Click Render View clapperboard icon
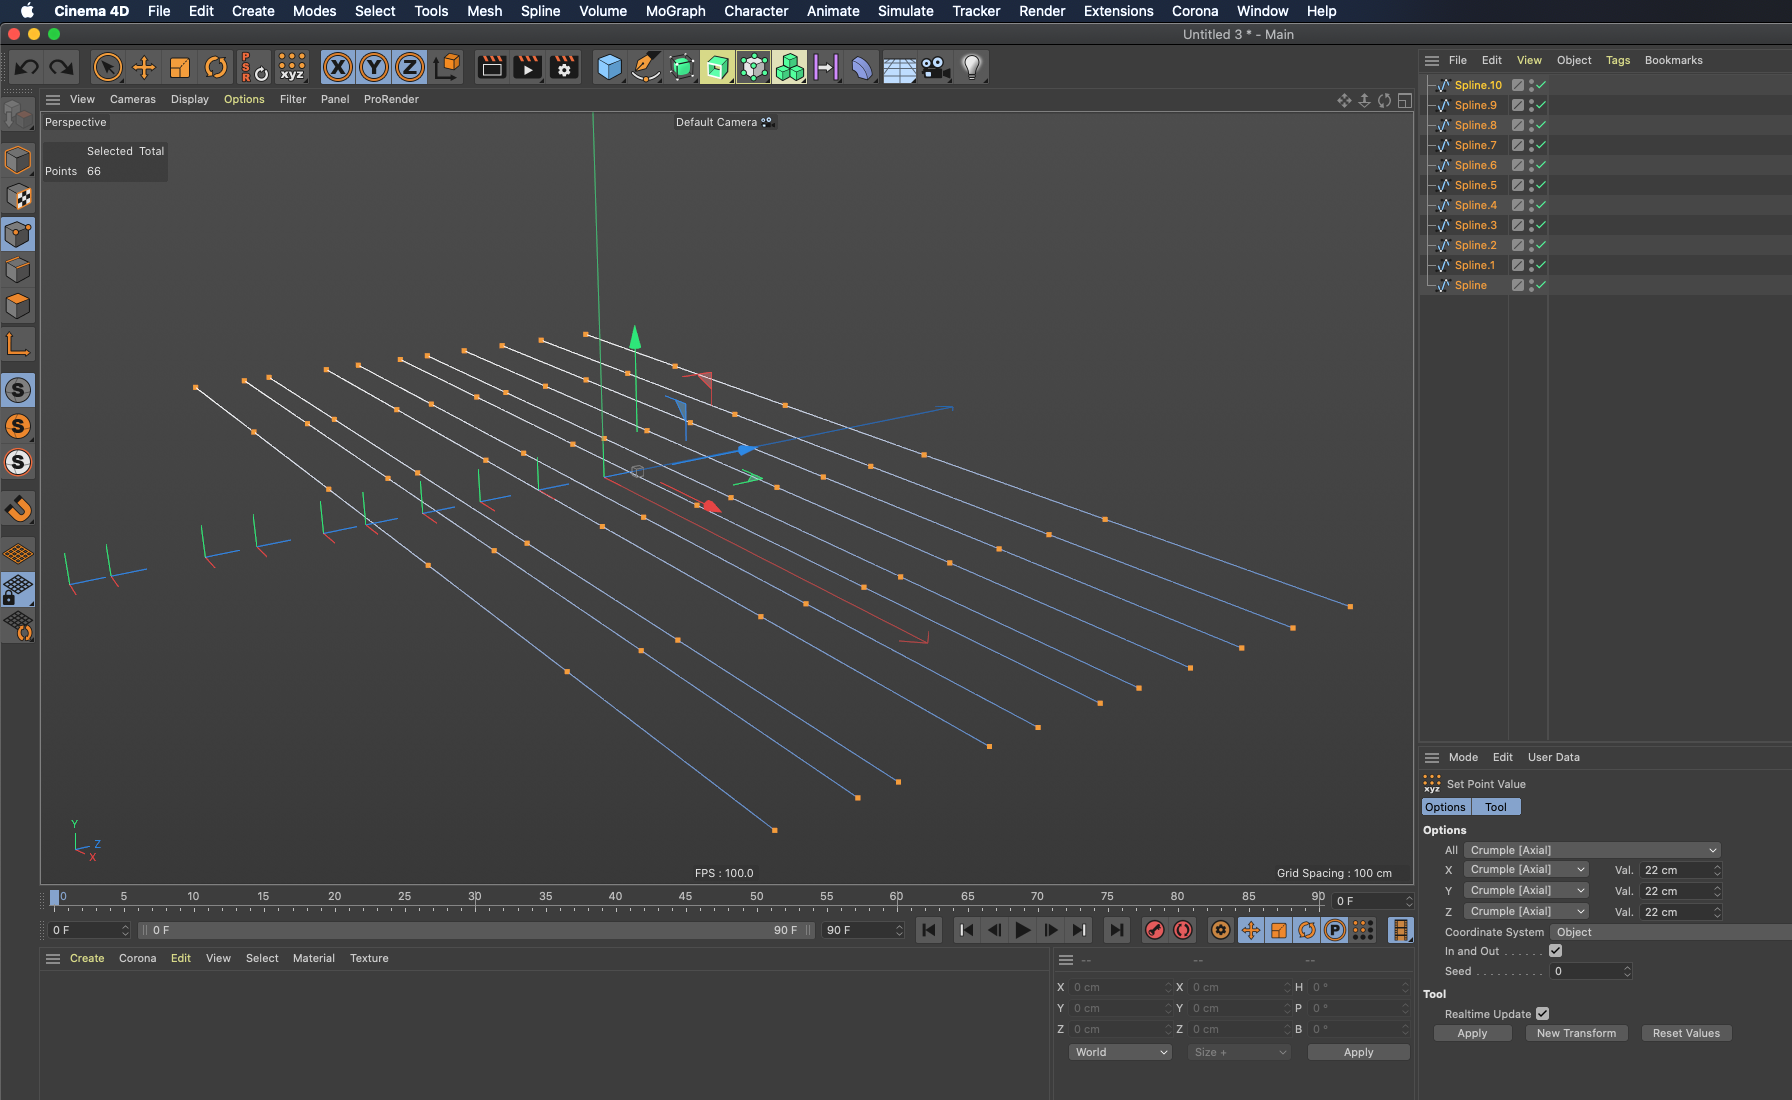 click(491, 67)
